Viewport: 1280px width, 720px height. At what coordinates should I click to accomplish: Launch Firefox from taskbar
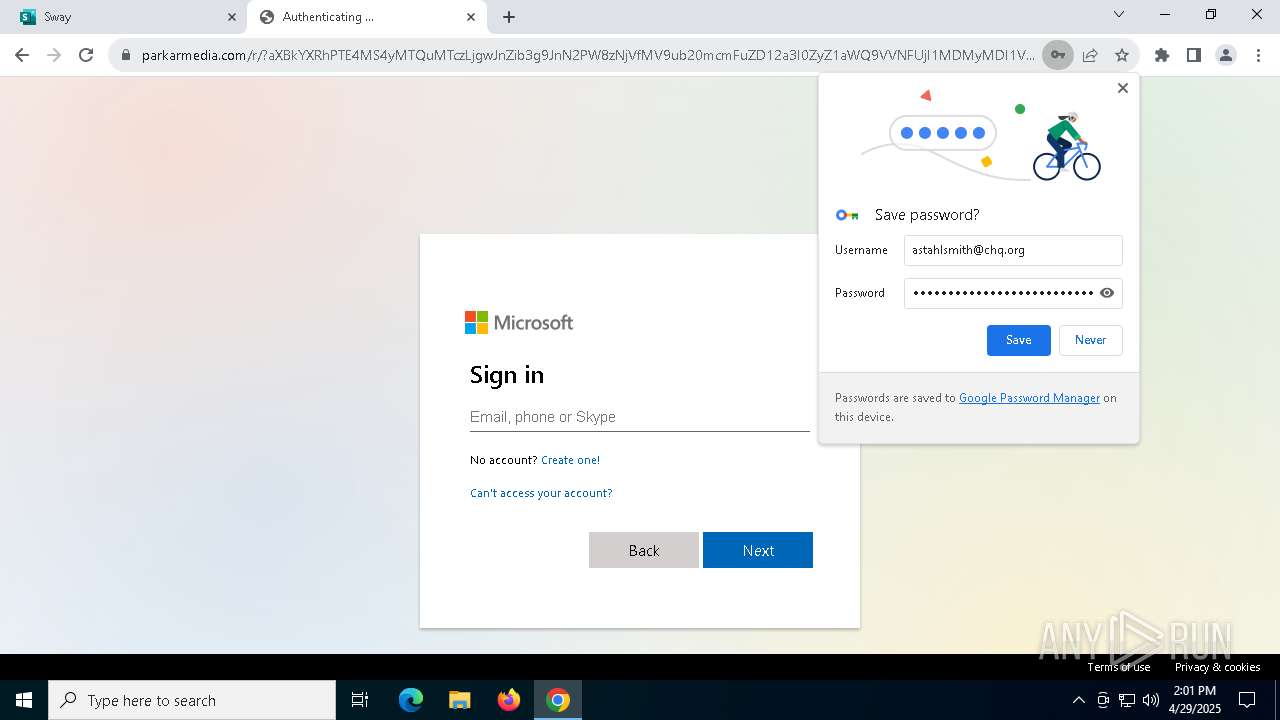point(509,700)
